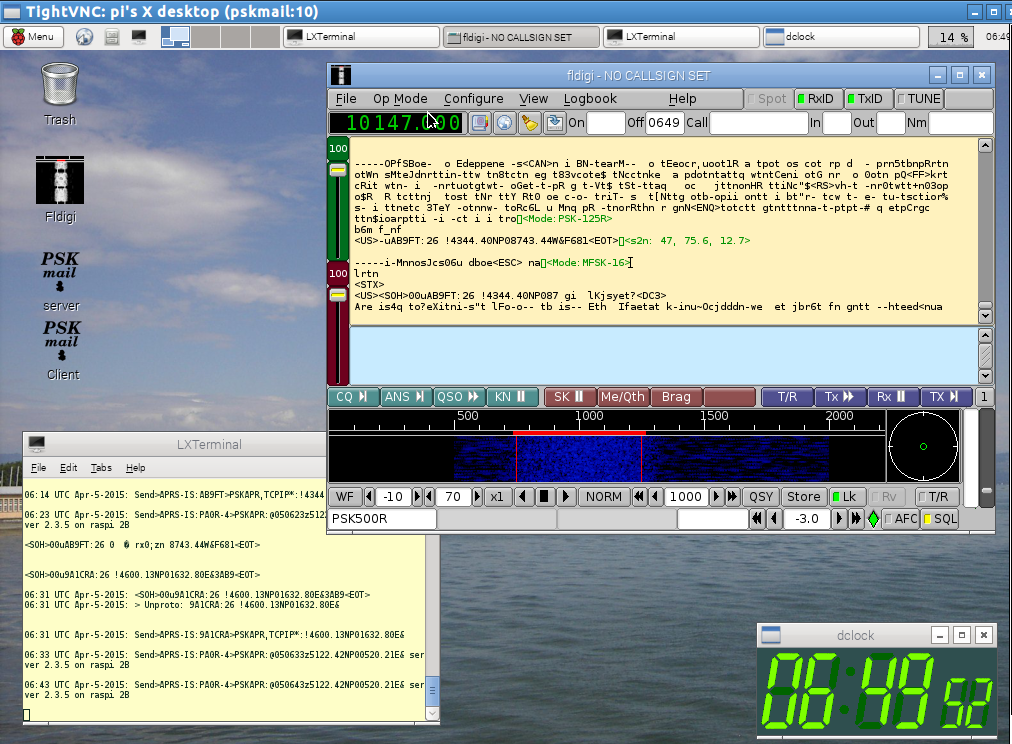Click the Brag macro button
Image resolution: width=1012 pixels, height=744 pixels.
[676, 397]
